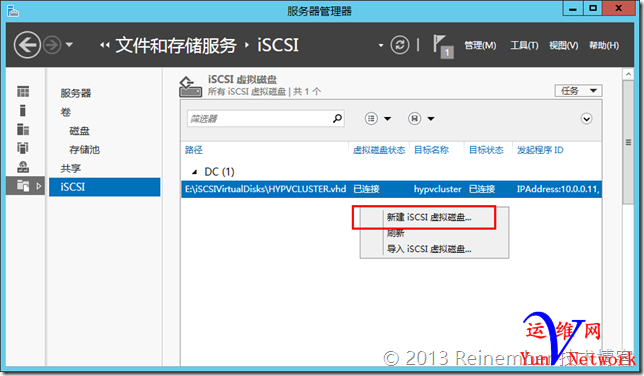The height and width of the screenshot is (376, 644).
Task: Click the back navigation arrow
Action: coord(27,45)
